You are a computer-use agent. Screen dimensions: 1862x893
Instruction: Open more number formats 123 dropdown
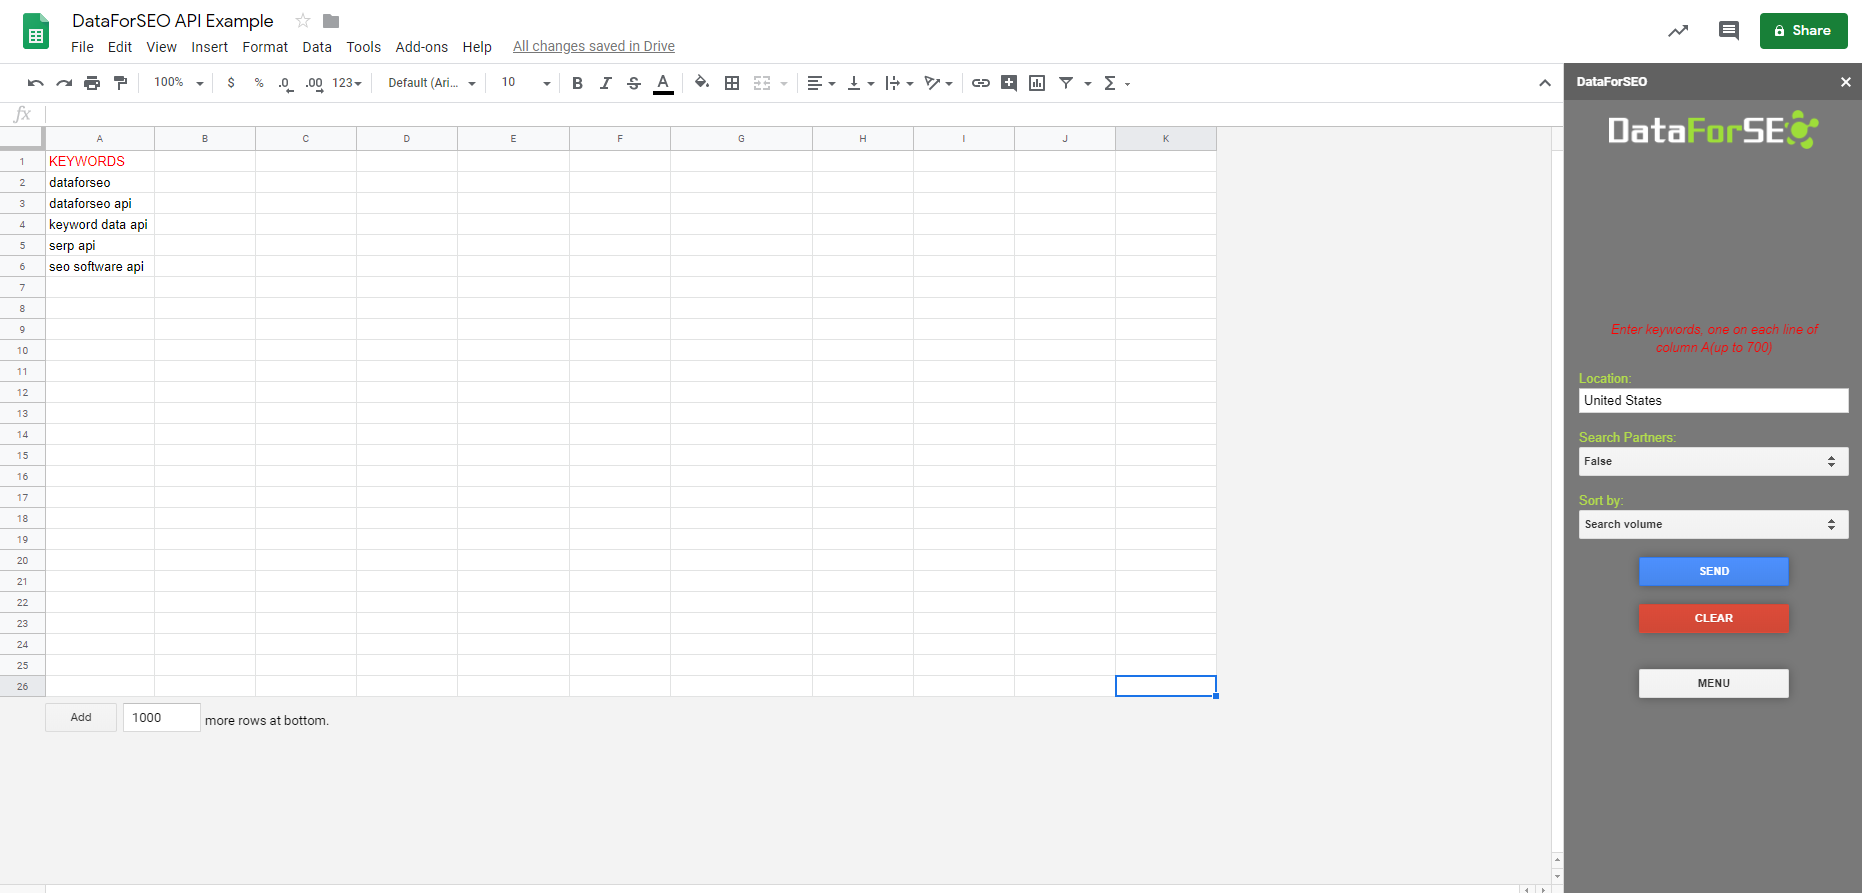point(346,83)
